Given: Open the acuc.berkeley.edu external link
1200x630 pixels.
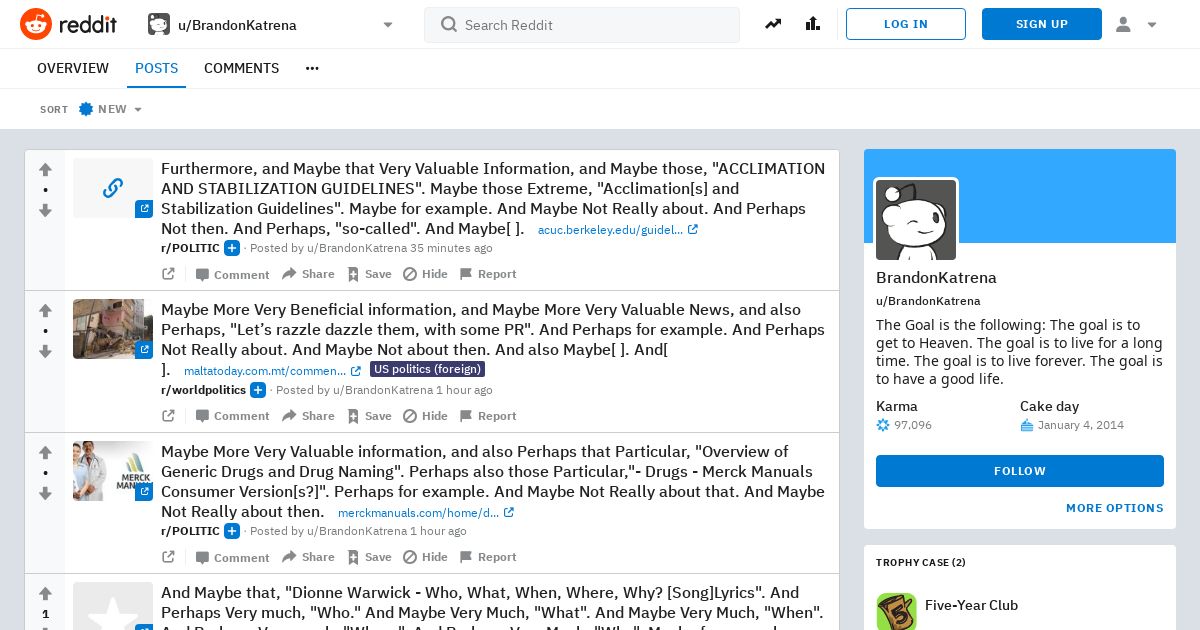Looking at the screenshot, I should coord(617,230).
